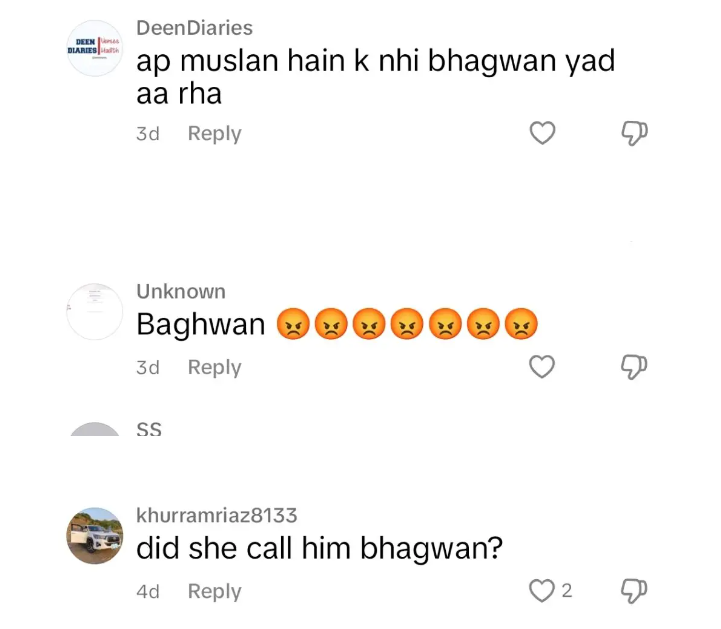Viewport: 721px width, 629px height.
Task: Select 'did she call him bhagwan?' comment text
Action: click(320, 549)
